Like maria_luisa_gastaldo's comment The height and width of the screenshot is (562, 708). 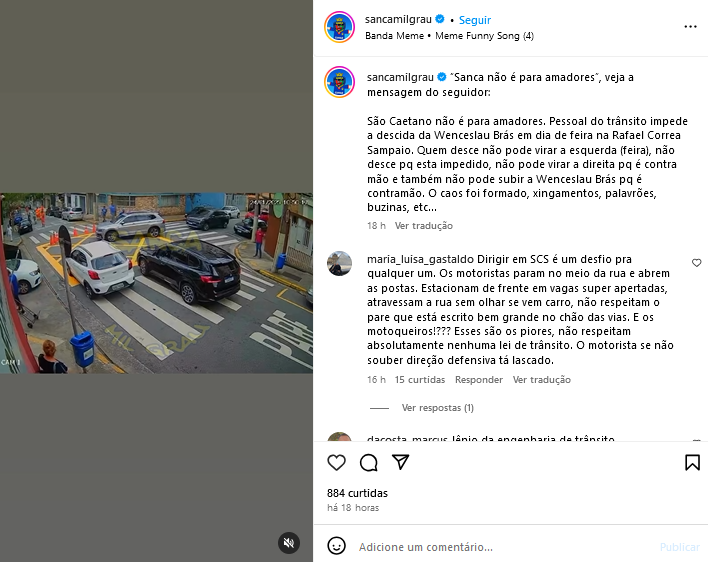point(696,263)
